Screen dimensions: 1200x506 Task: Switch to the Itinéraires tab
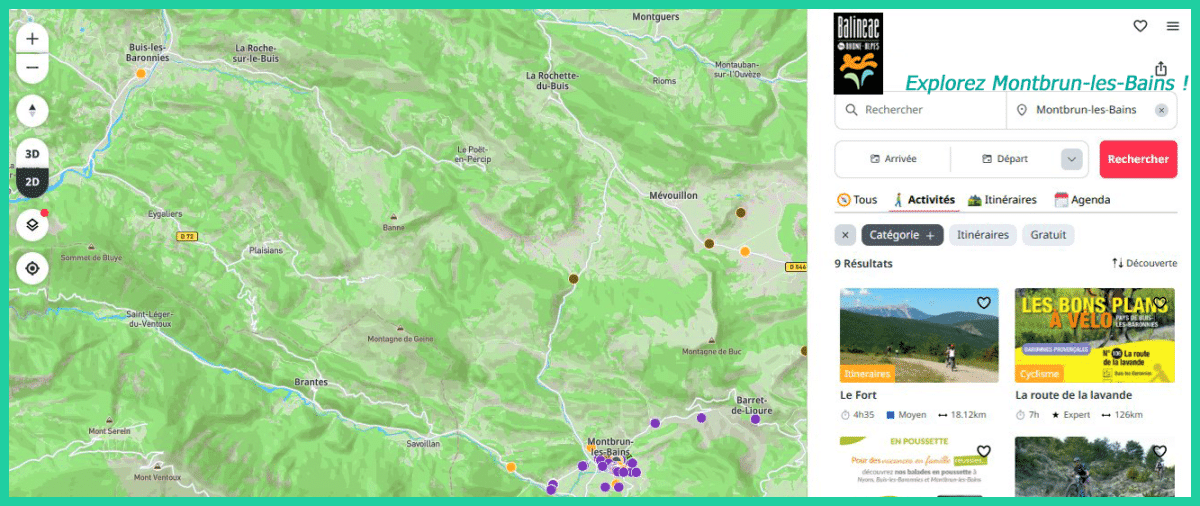pos(1002,200)
